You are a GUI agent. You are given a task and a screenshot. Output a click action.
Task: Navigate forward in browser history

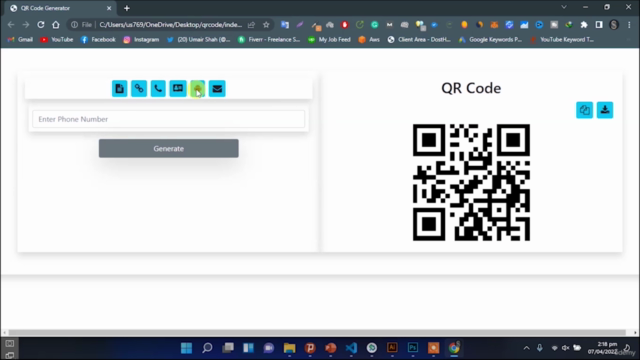[x=26, y=25]
